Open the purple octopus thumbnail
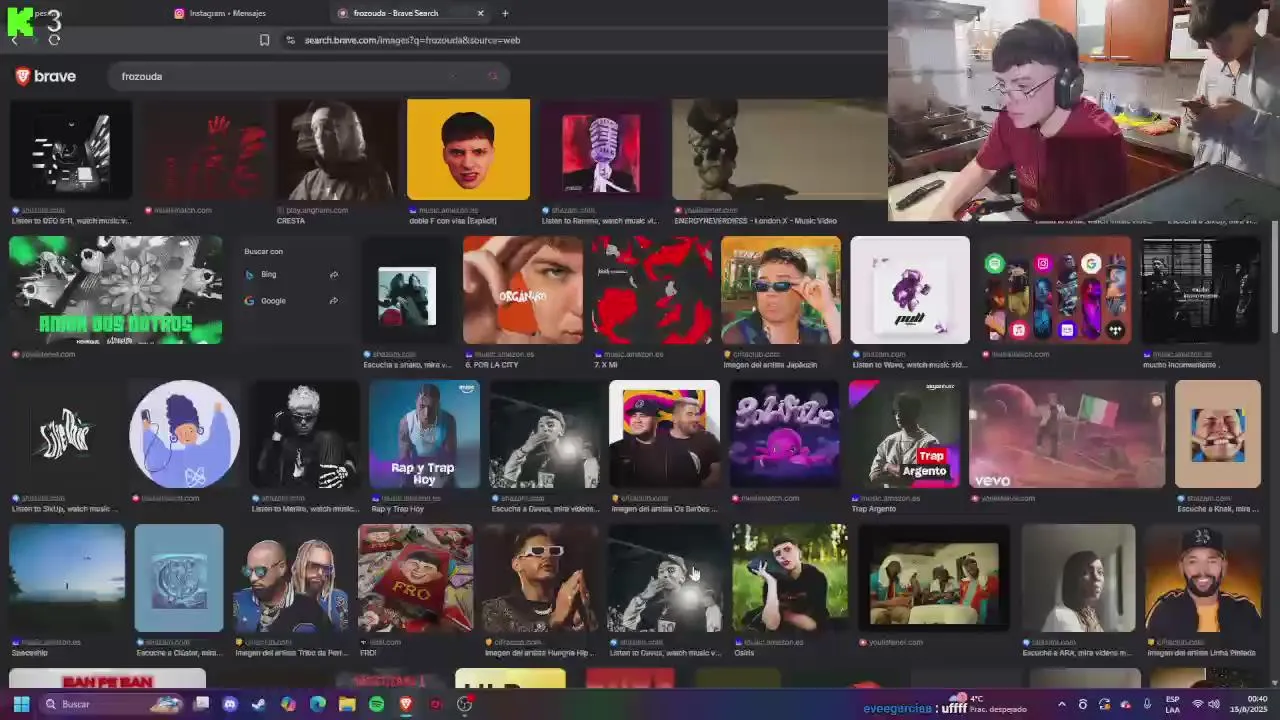This screenshot has height=720, width=1280. click(x=784, y=434)
